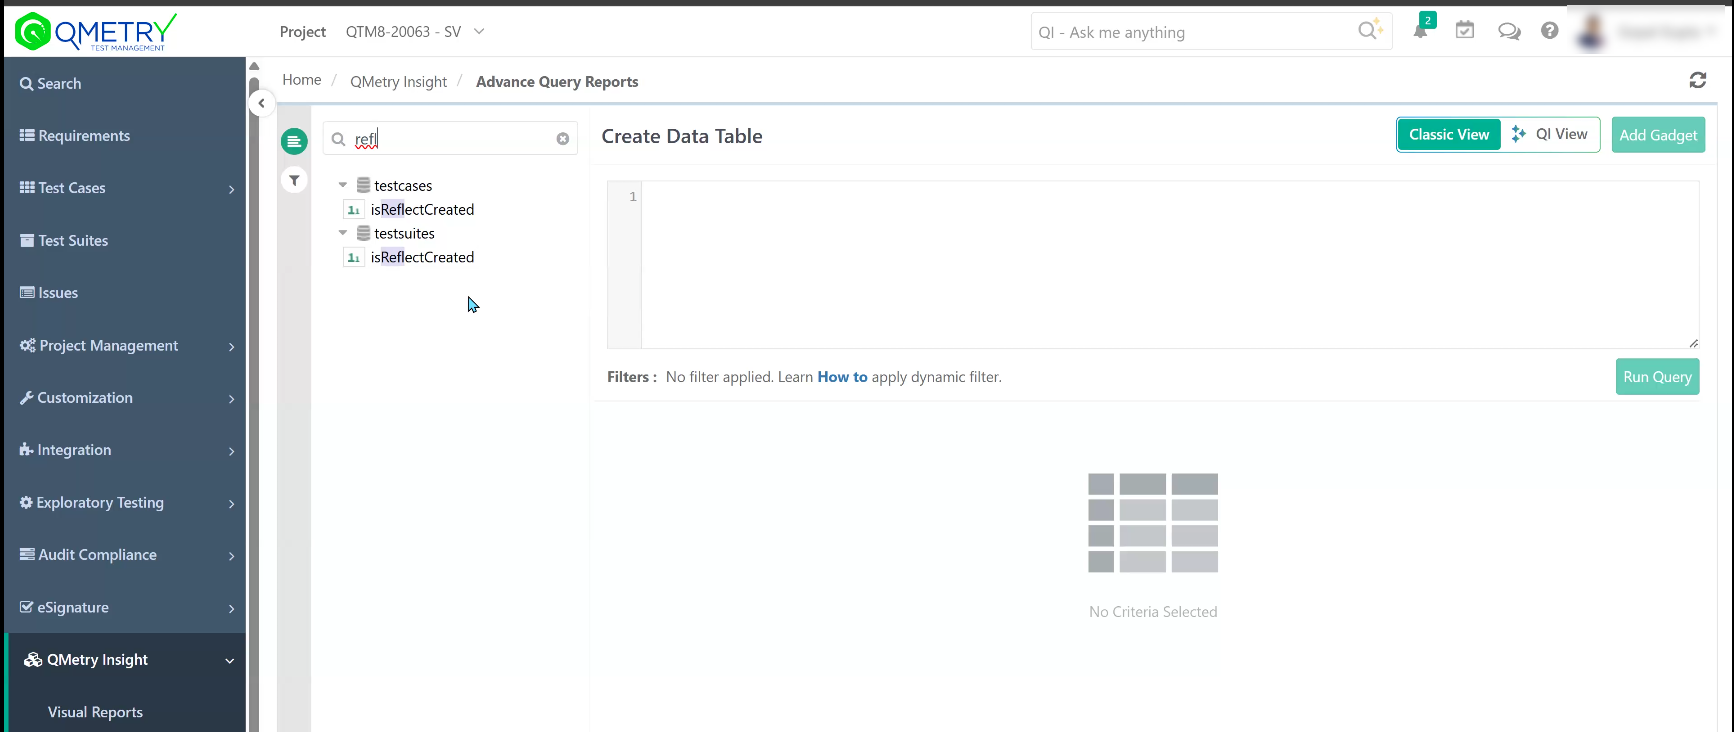Collapse the testsuites tree node
The width and height of the screenshot is (1734, 732).
pos(343,233)
